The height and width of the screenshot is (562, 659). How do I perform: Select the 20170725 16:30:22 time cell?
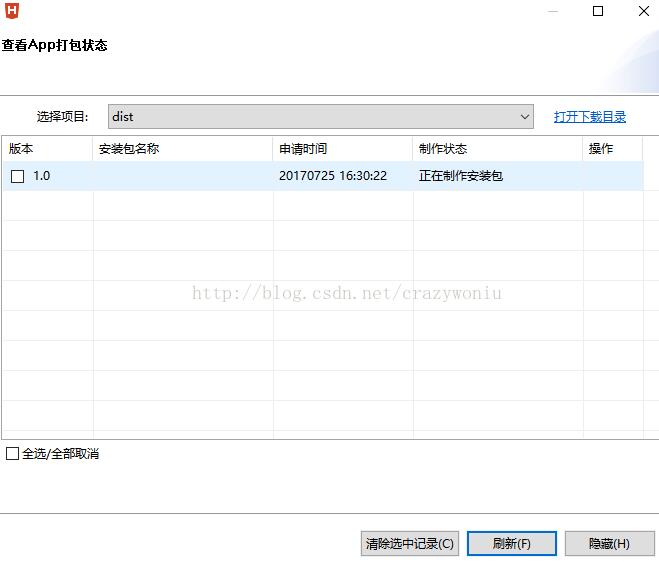pyautogui.click(x=333, y=176)
